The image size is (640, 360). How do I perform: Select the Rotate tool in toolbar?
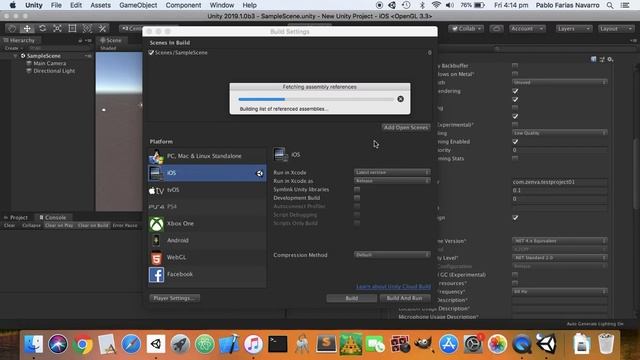pyautogui.click(x=42, y=29)
